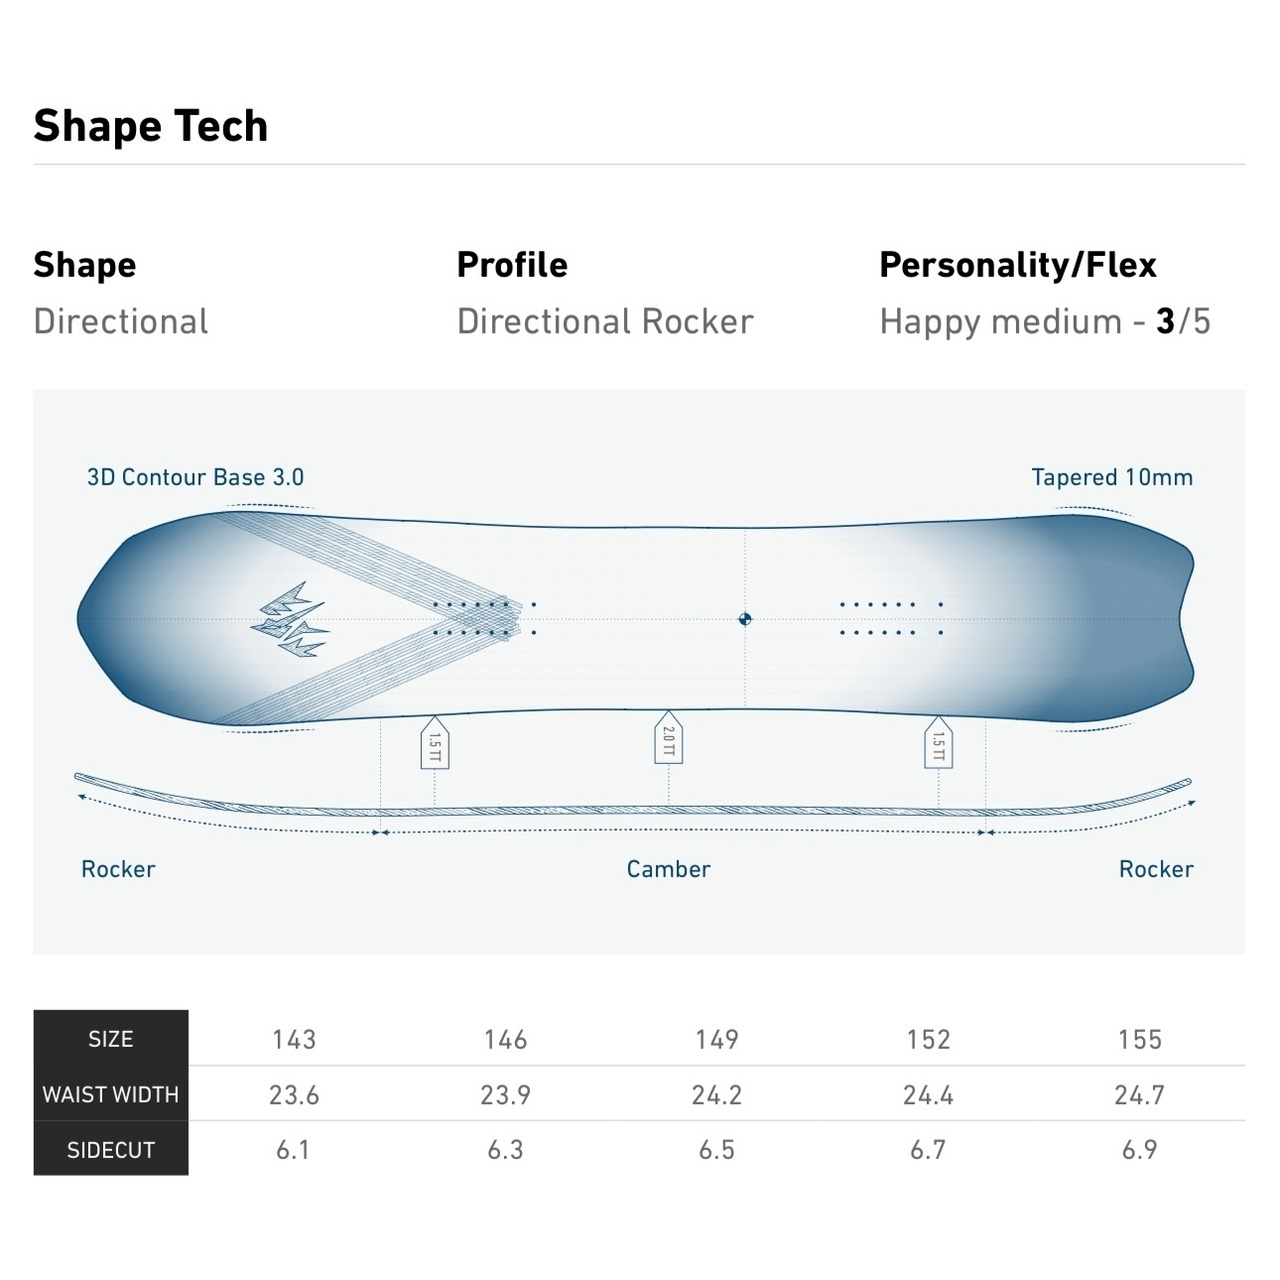Click the Camber profile label
This screenshot has height=1280, width=1280.
click(668, 869)
